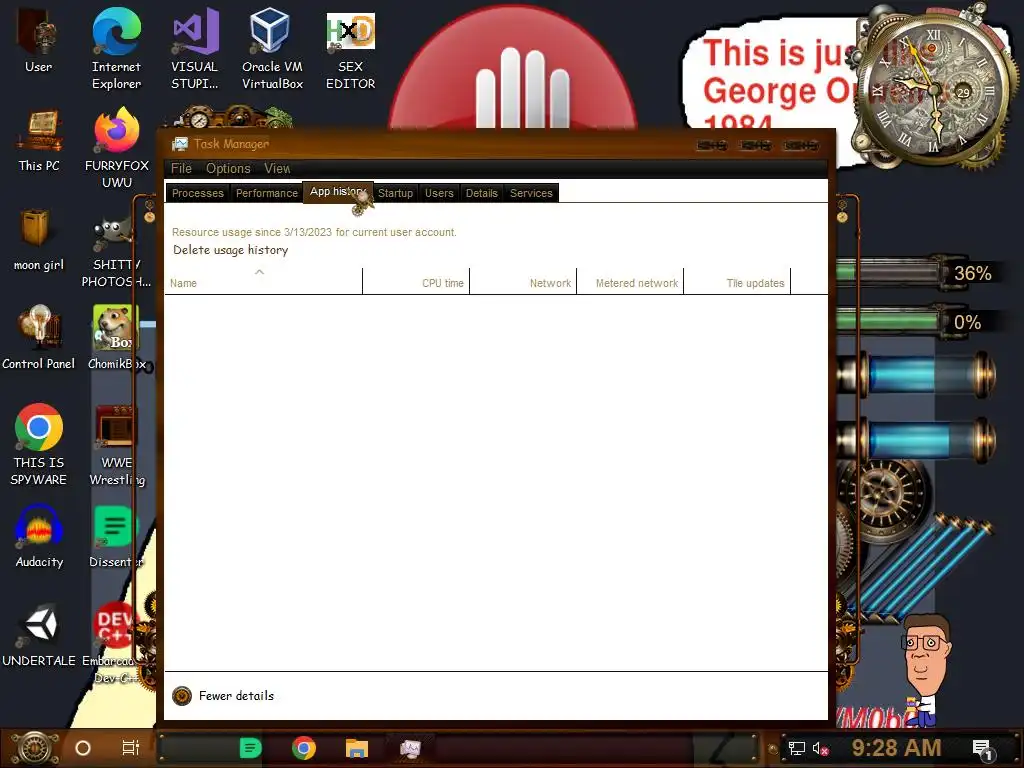Sort by the CPU time column
This screenshot has height=768, width=1024.
tap(416, 281)
